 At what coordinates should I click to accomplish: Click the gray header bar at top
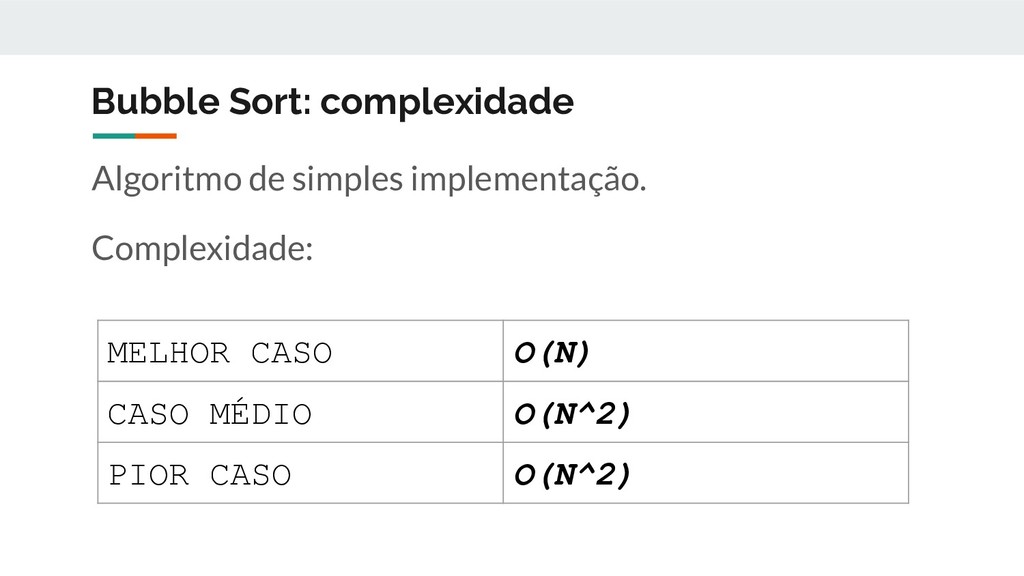(512, 27)
